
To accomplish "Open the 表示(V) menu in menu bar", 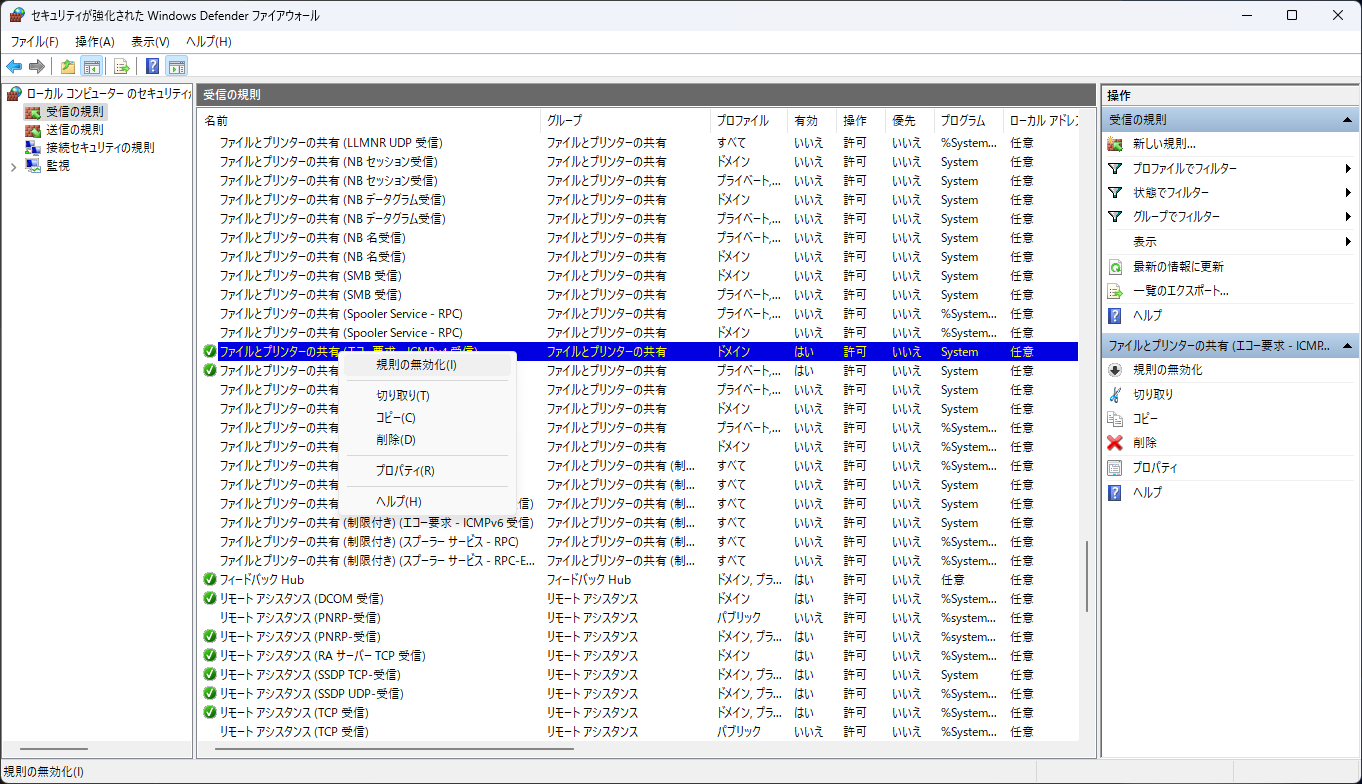I will 150,41.
